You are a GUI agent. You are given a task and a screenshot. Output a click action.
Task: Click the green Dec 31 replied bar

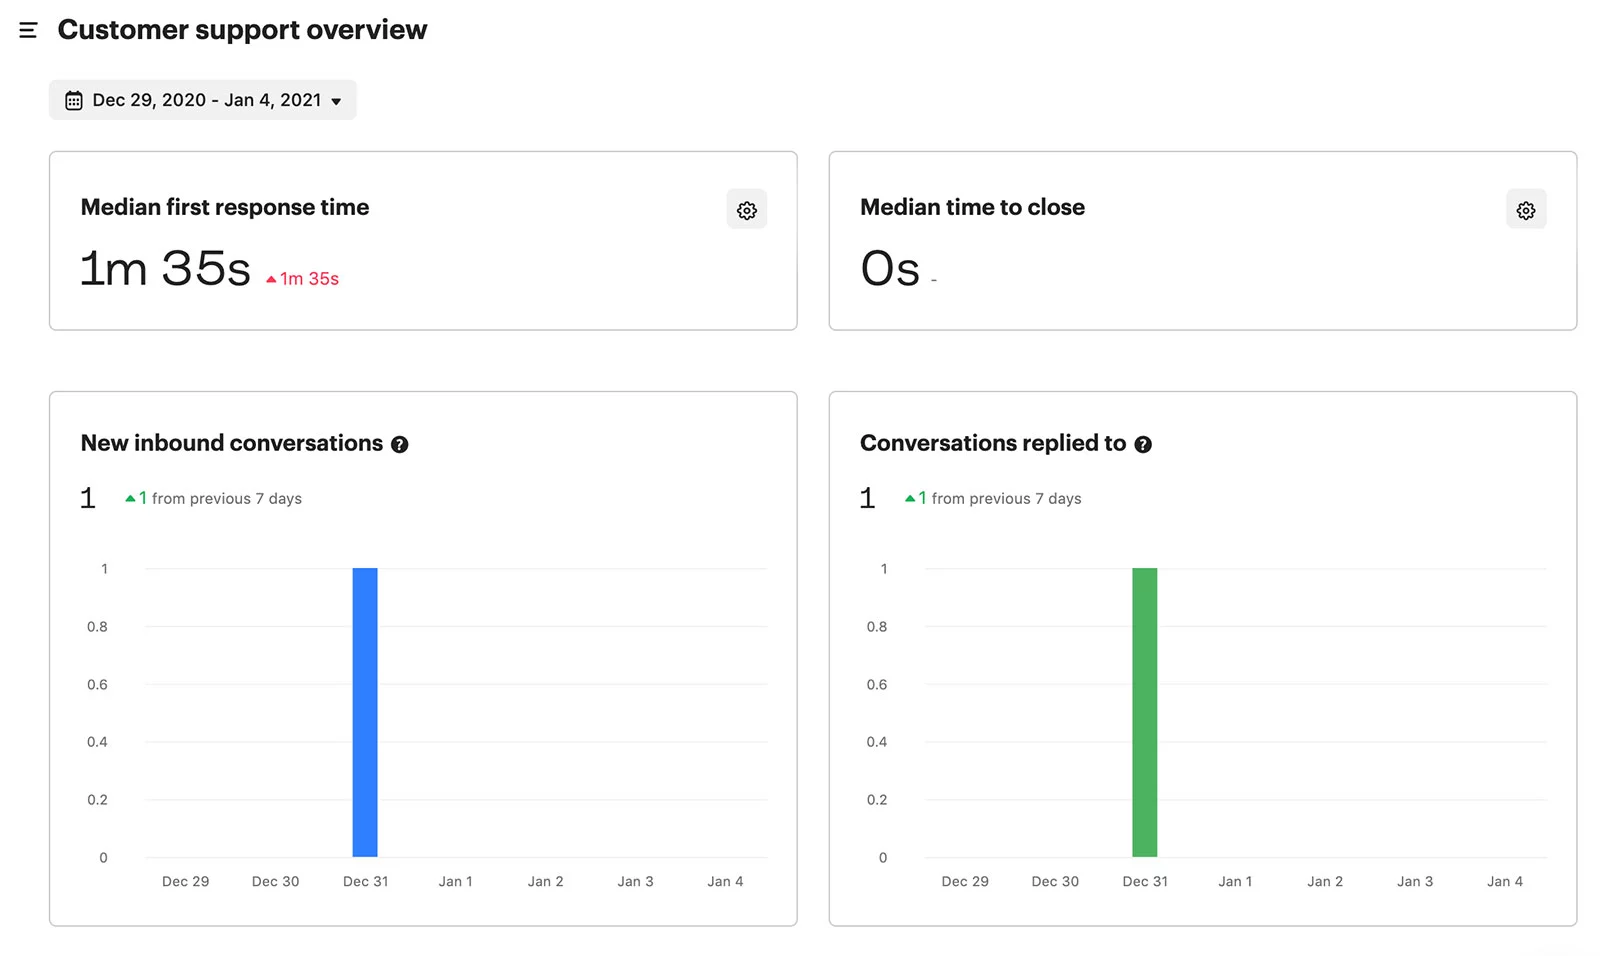[x=1145, y=712]
